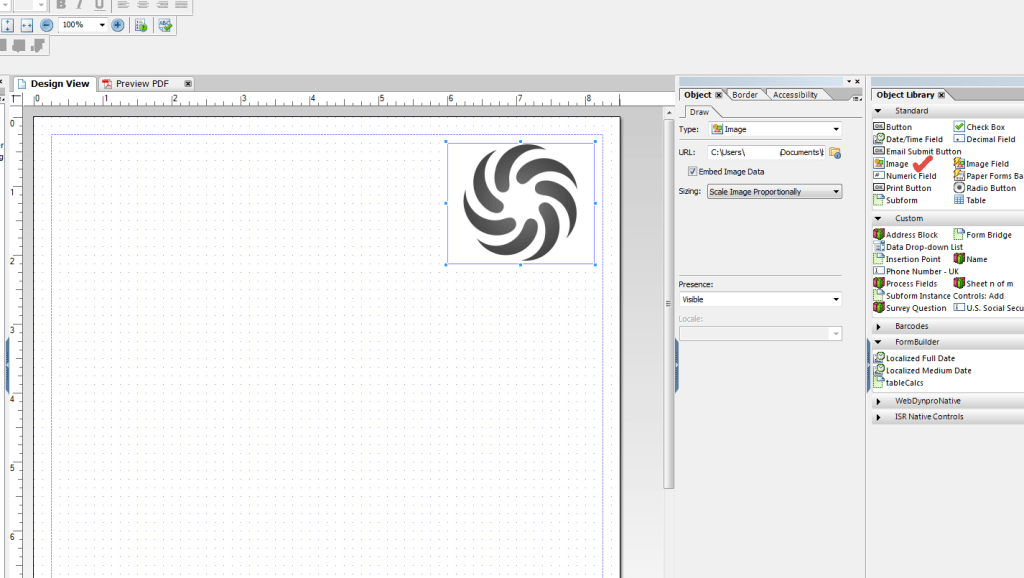The height and width of the screenshot is (578, 1024).
Task: Toggle underline text formatting
Action: pyautogui.click(x=100, y=5)
